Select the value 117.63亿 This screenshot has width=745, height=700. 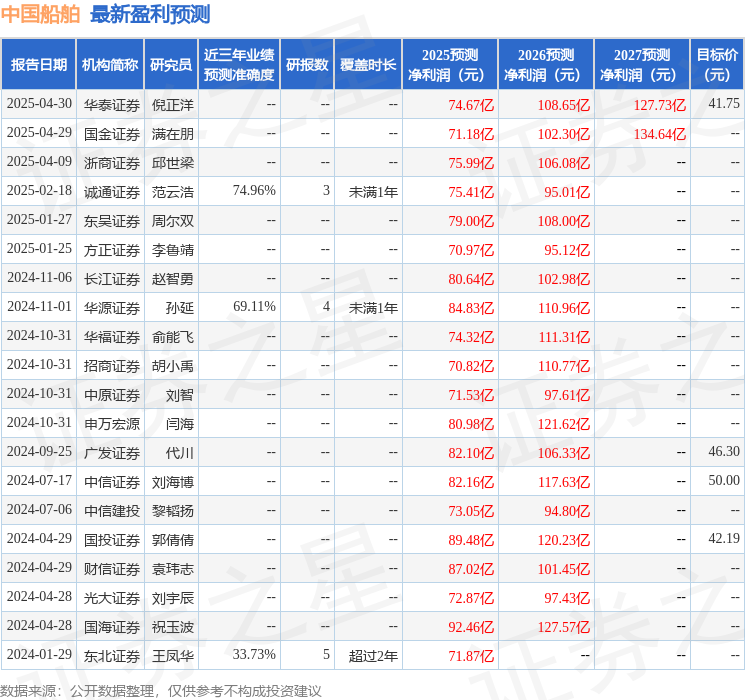pyautogui.click(x=564, y=482)
